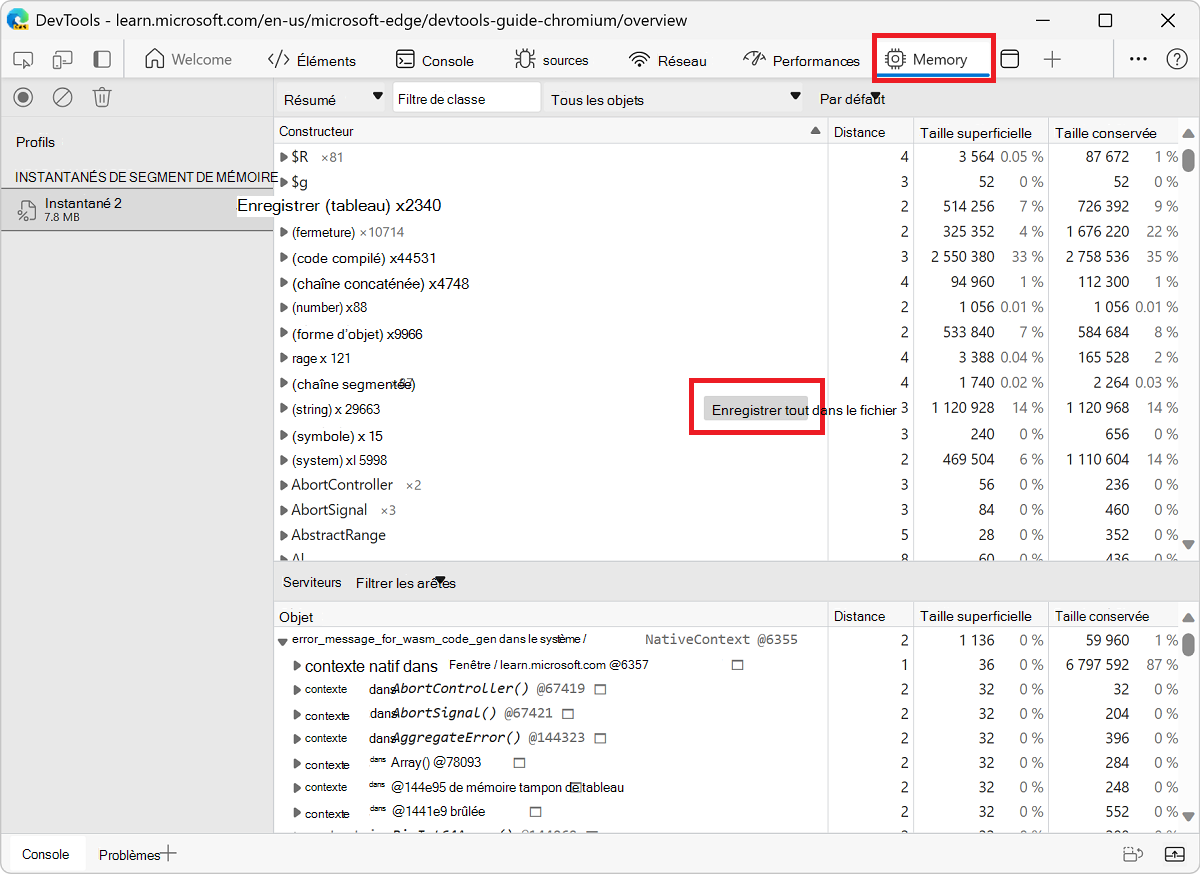The width and height of the screenshot is (1200, 874).
Task: Toggle device emulation mode icon
Action: tap(62, 60)
